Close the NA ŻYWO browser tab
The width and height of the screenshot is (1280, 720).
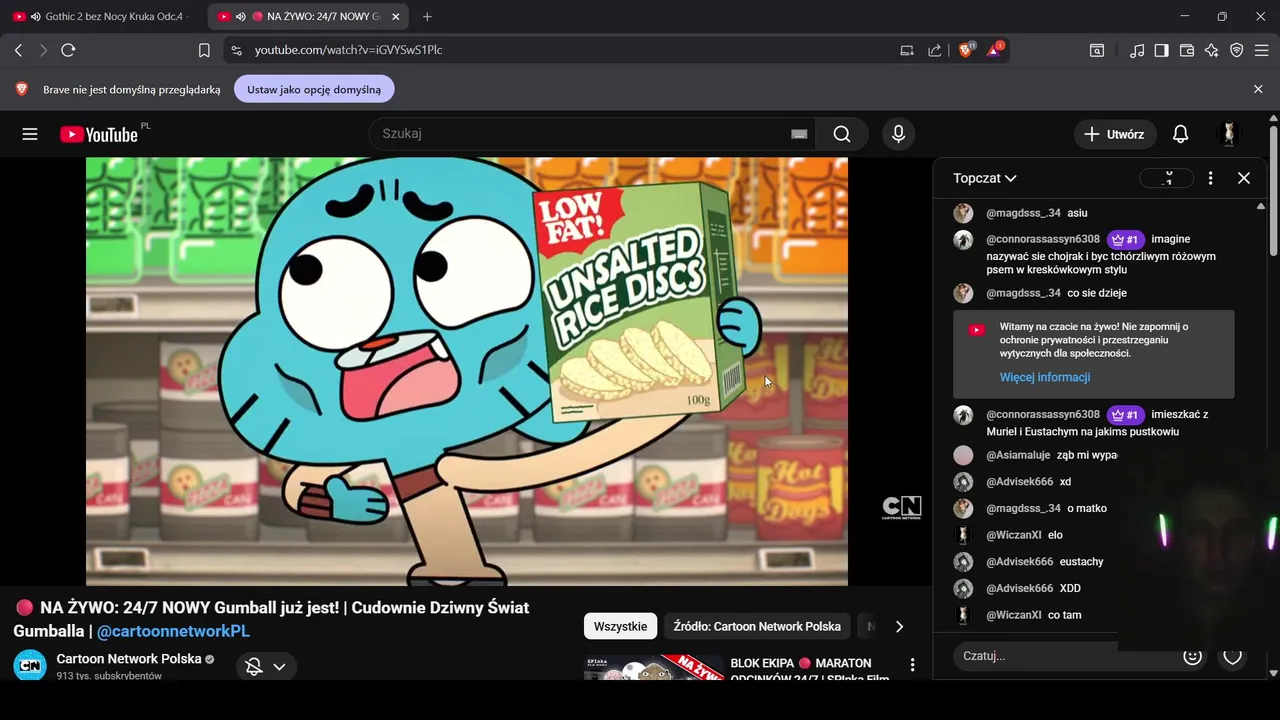pos(396,17)
